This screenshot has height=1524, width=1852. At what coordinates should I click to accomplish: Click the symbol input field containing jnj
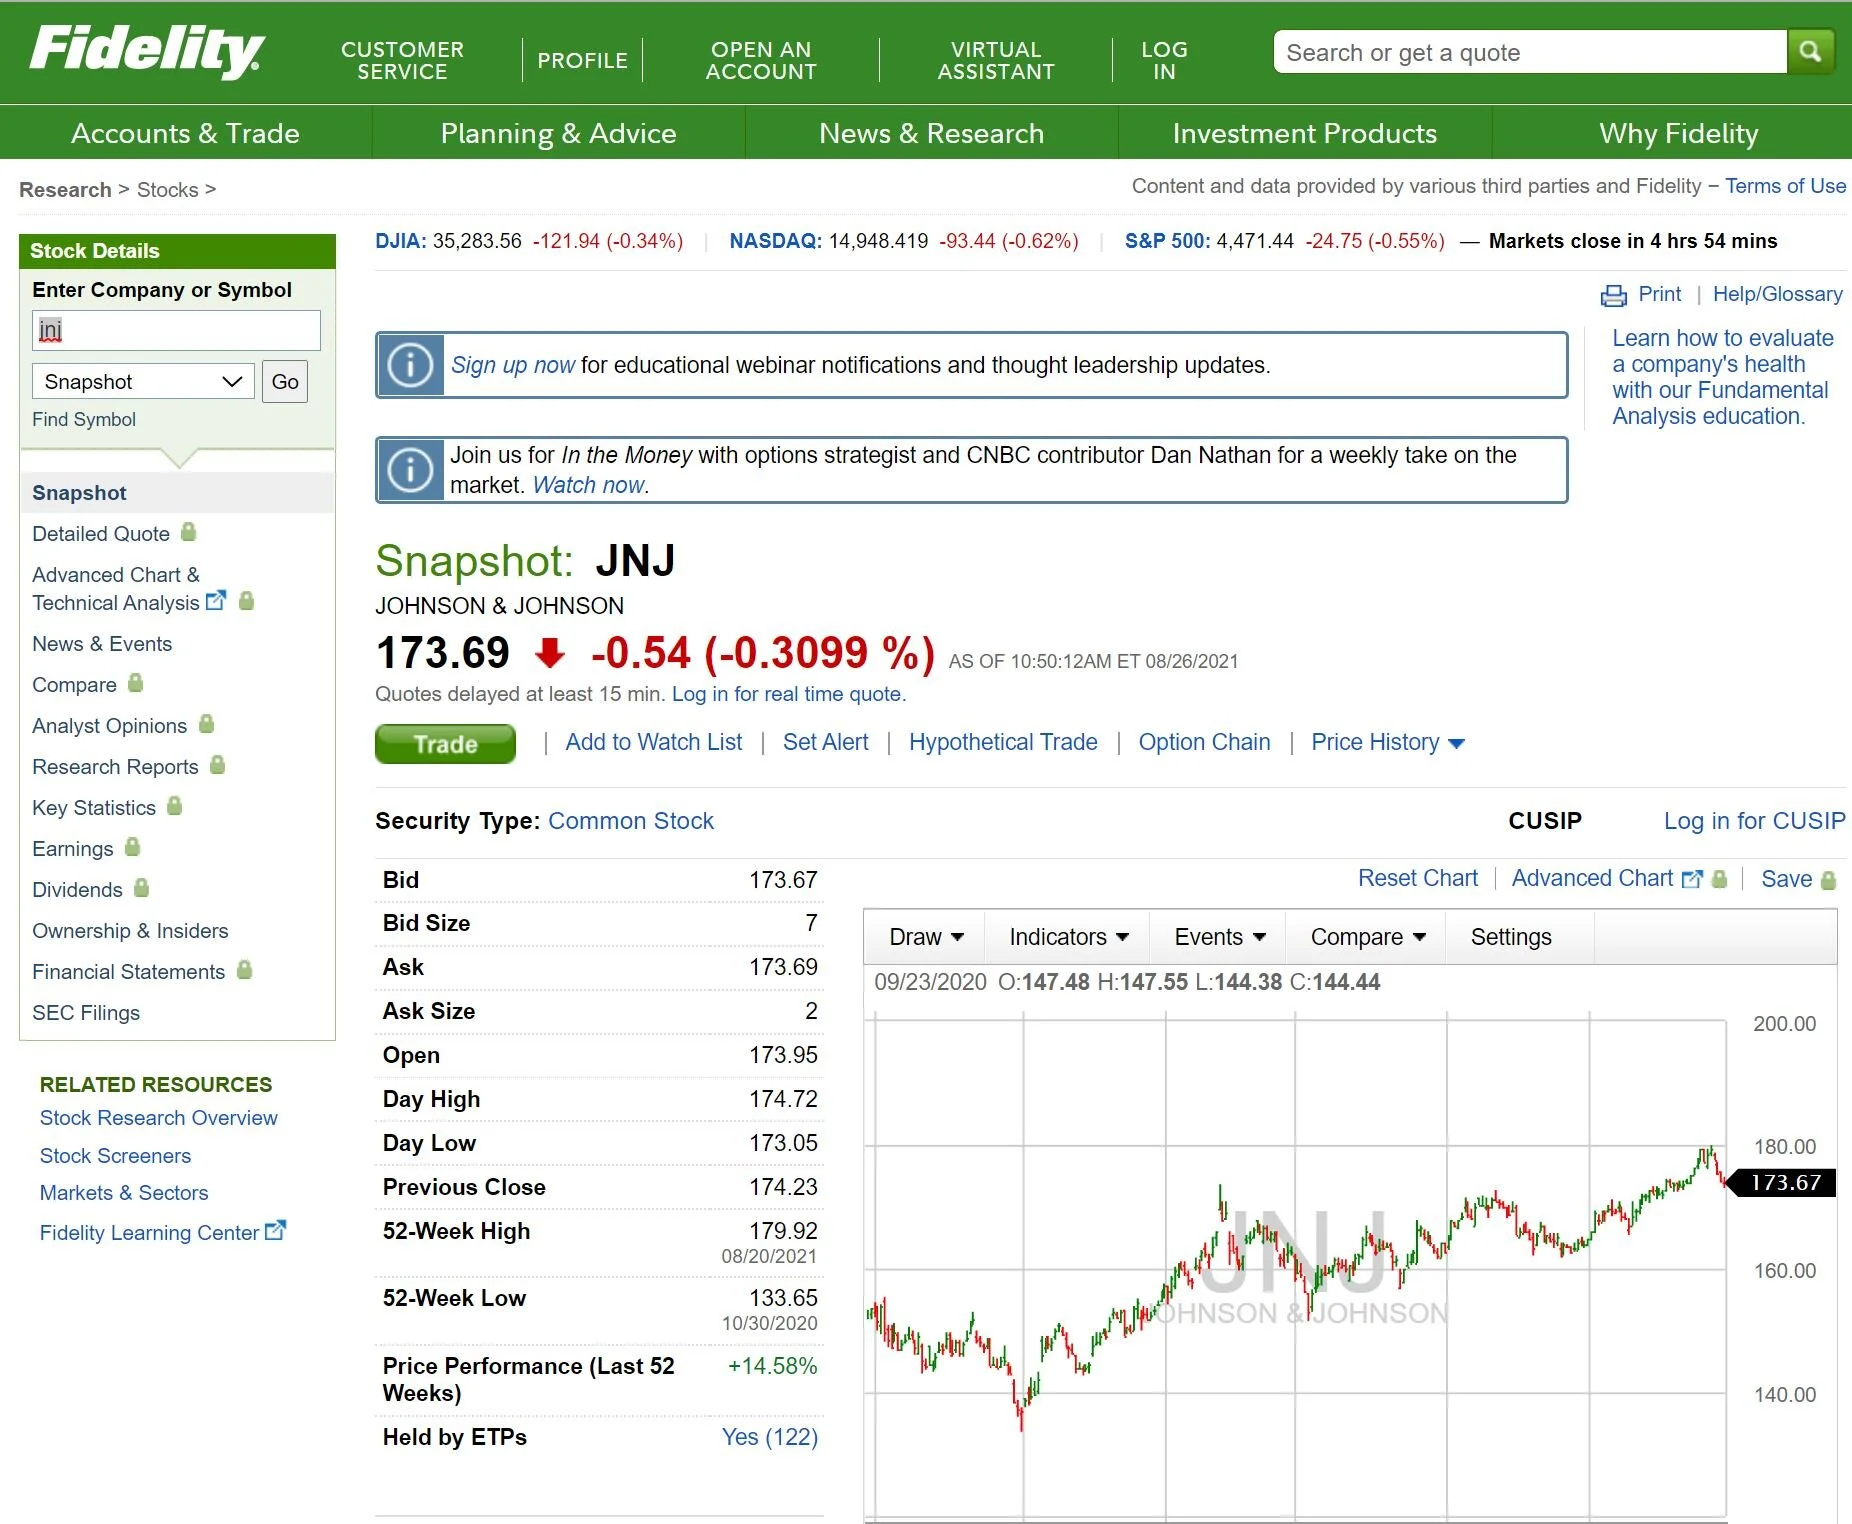click(177, 330)
